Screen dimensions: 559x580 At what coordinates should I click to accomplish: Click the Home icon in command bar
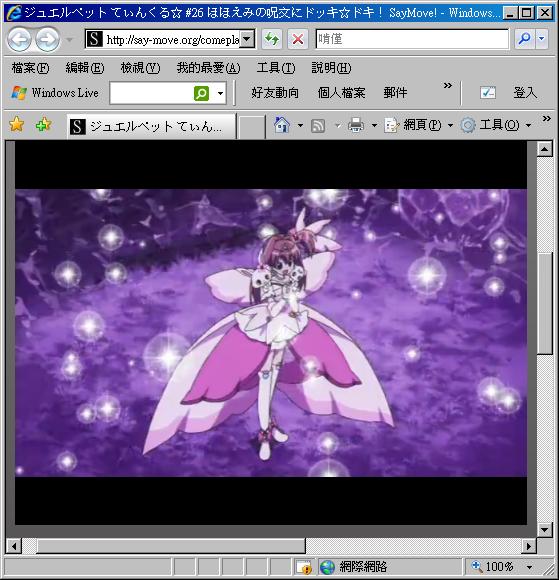[x=282, y=125]
